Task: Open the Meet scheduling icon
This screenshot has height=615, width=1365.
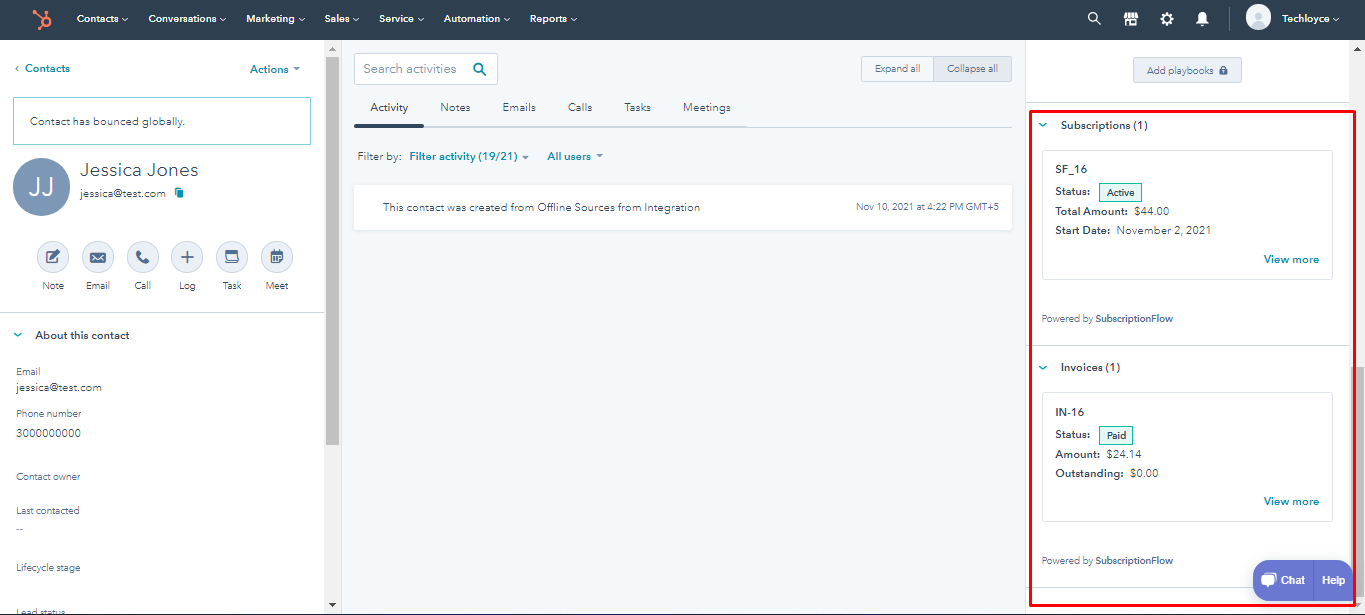Action: coord(276,257)
